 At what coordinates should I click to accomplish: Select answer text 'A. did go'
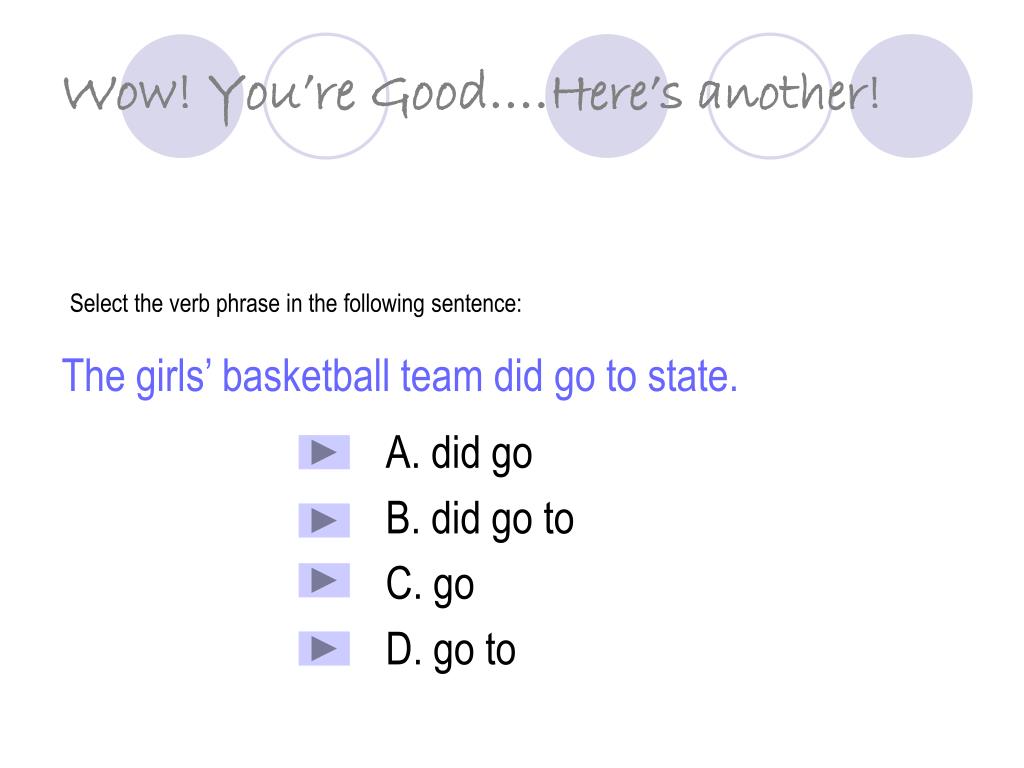458,454
